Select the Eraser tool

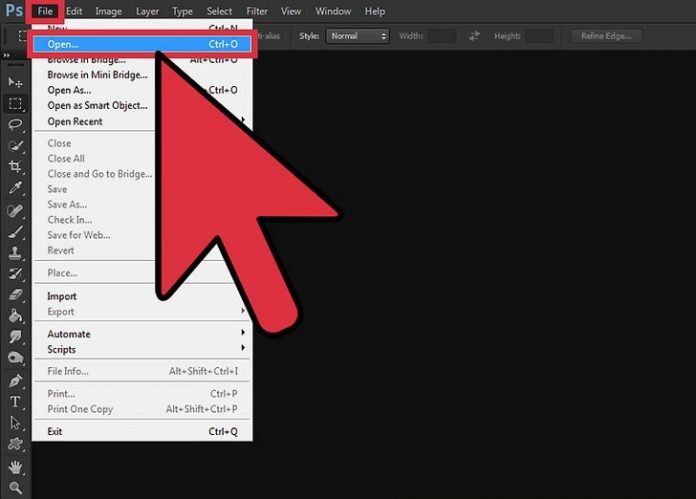[x=15, y=294]
